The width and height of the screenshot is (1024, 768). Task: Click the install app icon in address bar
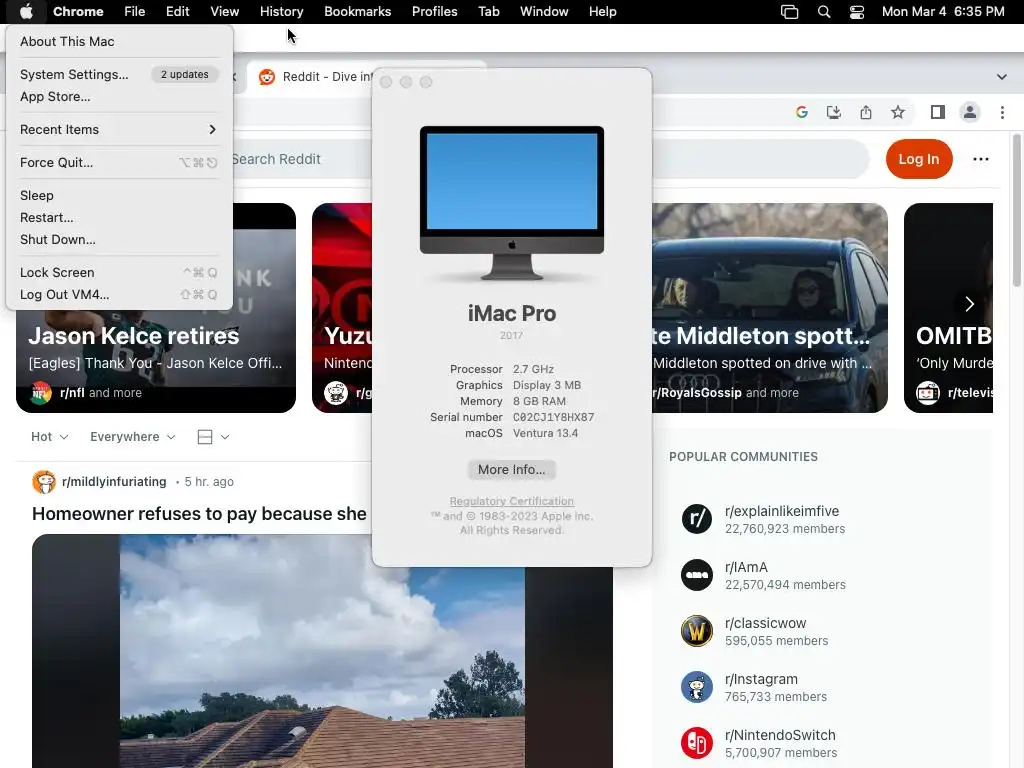pyautogui.click(x=834, y=112)
